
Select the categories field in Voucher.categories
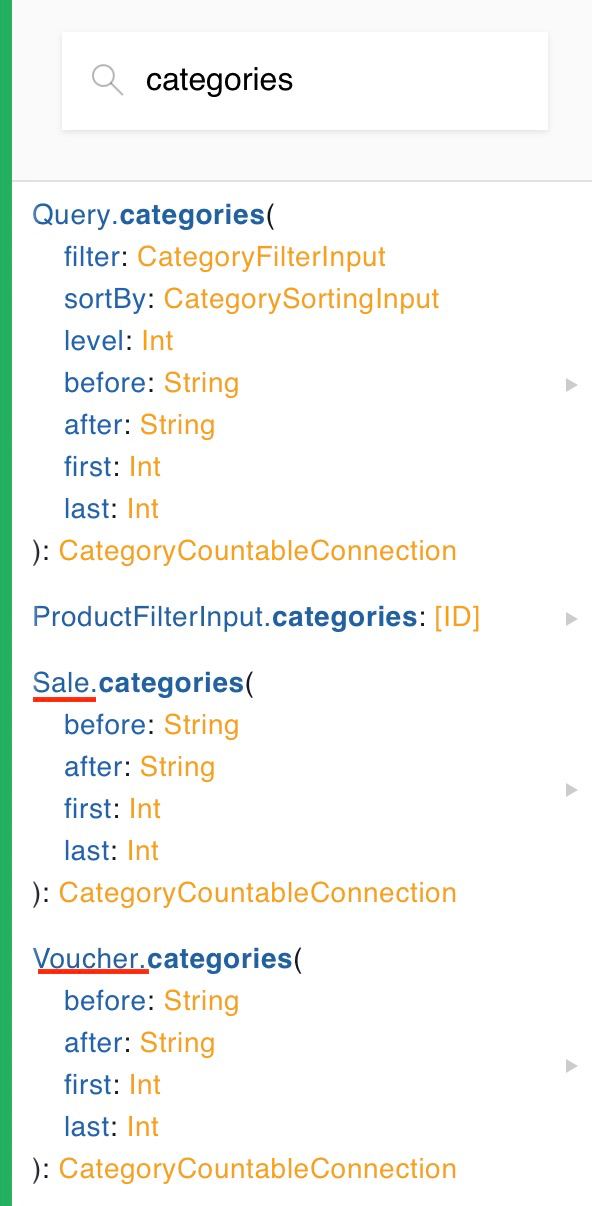tap(220, 959)
